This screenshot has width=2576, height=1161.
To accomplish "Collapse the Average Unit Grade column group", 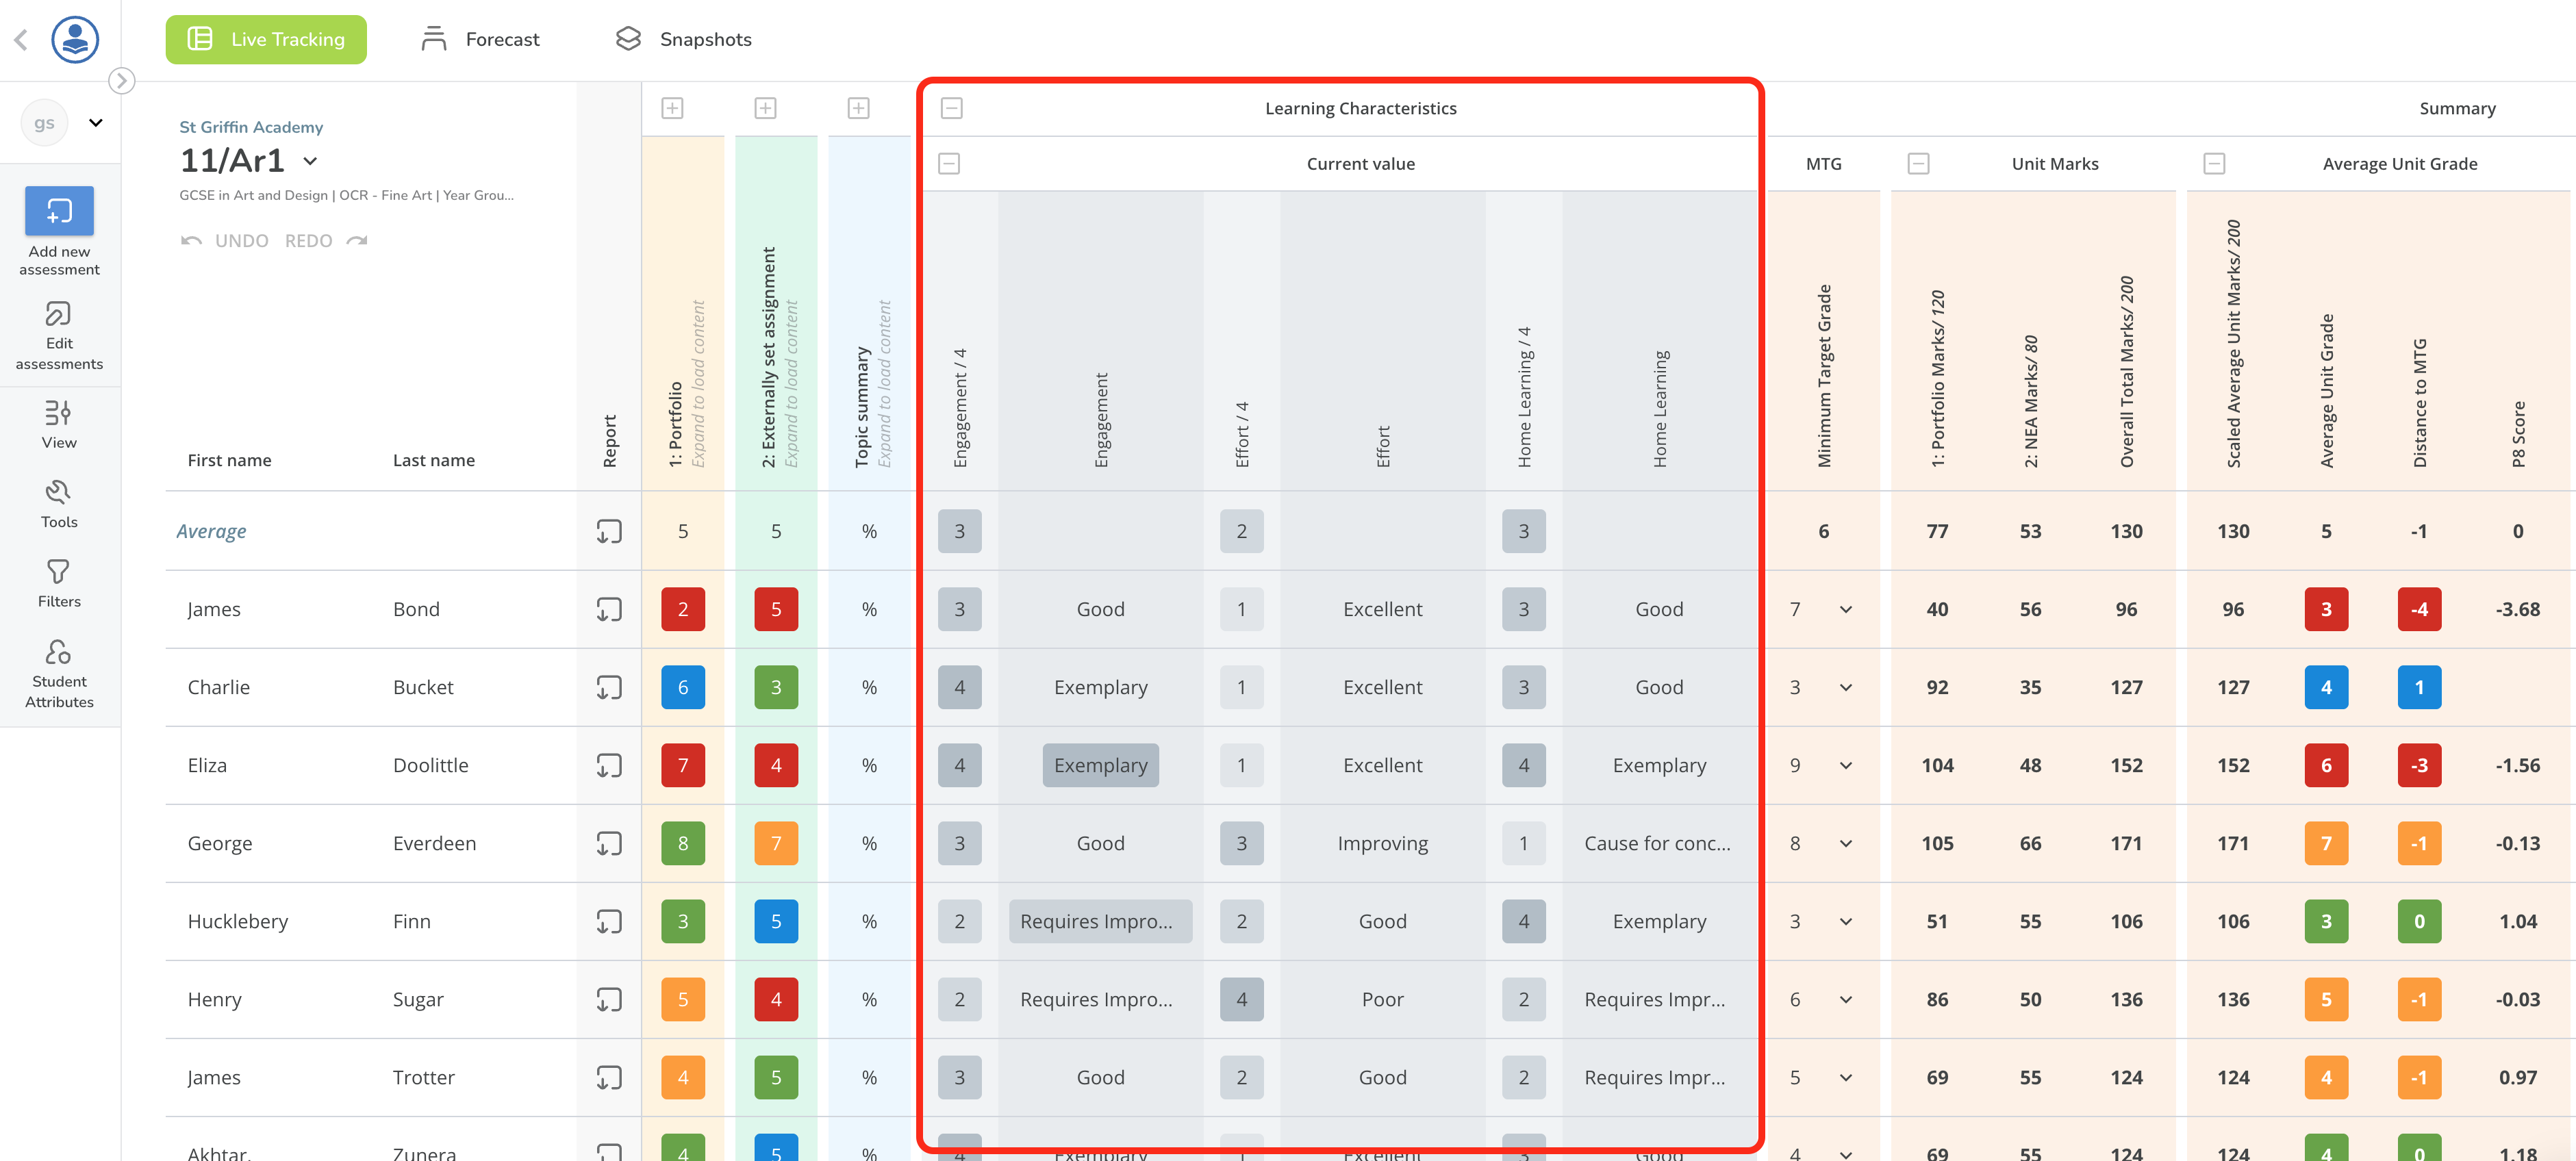I will pos(2214,163).
